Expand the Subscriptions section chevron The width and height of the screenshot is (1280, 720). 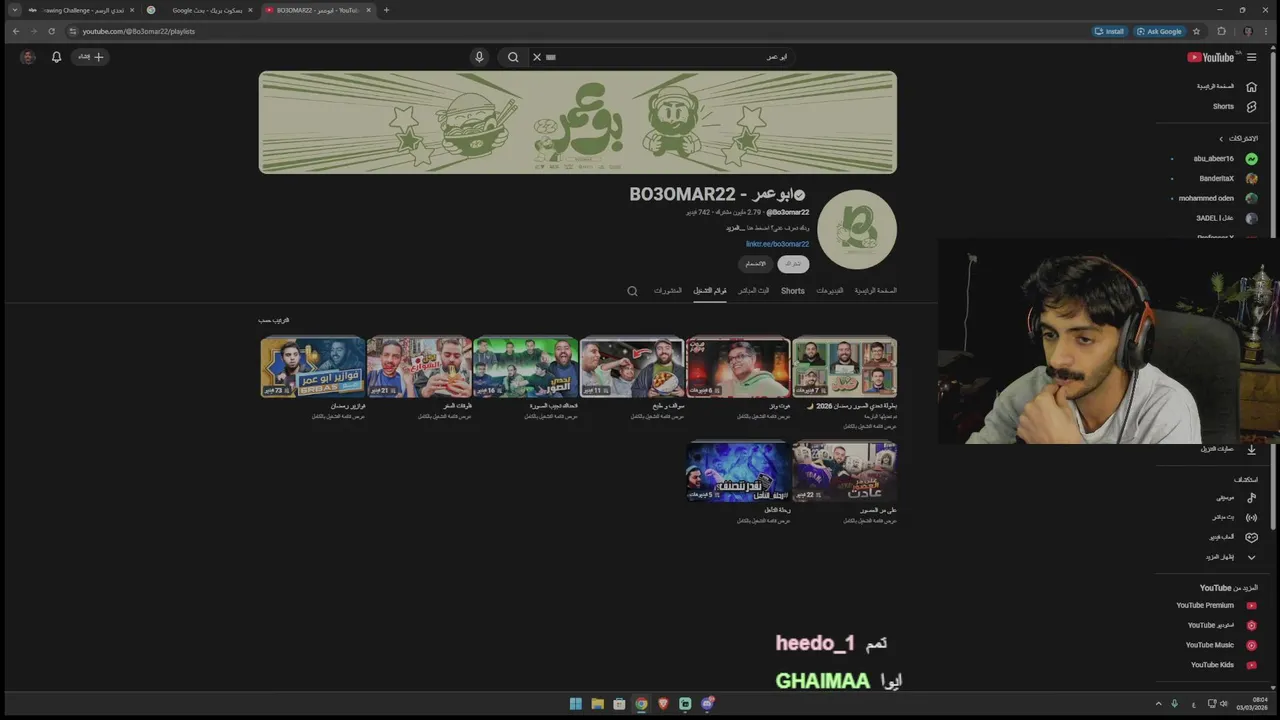[1221, 138]
